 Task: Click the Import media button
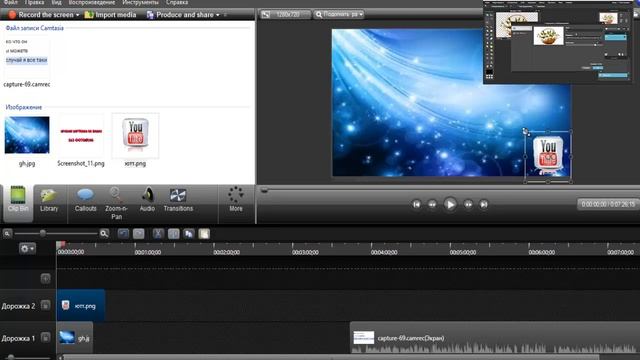[x=110, y=15]
